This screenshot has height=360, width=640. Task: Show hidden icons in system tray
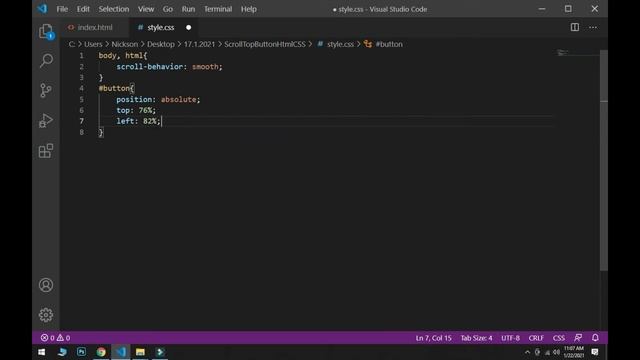click(x=527, y=352)
